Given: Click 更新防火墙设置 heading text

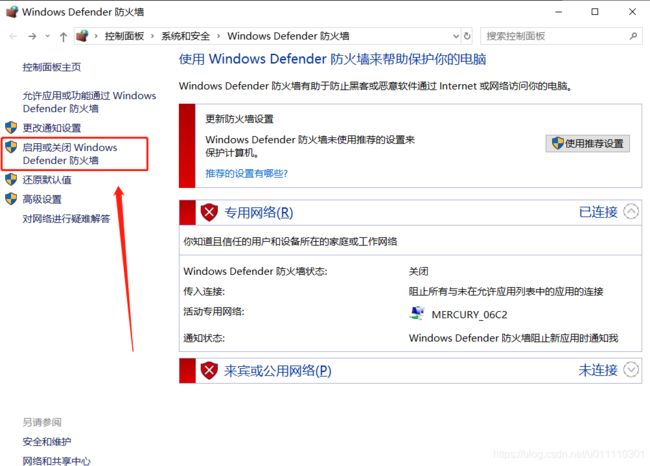Looking at the screenshot, I should (240, 119).
